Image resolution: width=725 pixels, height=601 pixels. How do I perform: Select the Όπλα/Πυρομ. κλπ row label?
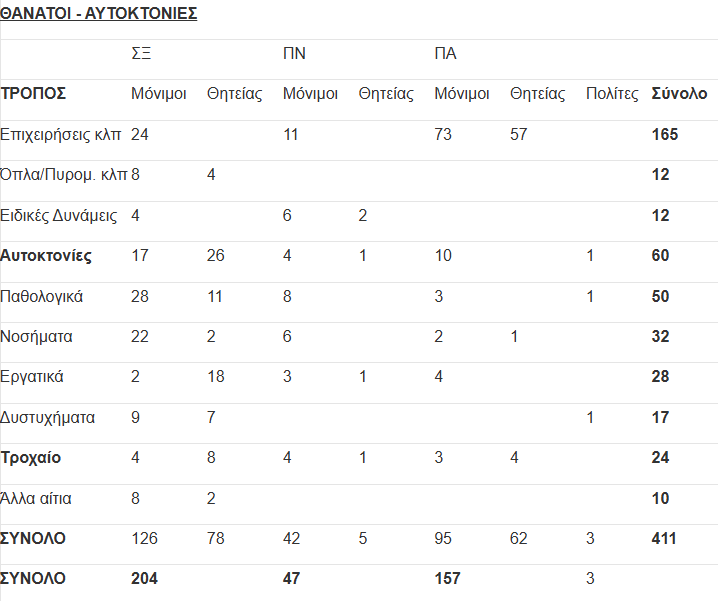(64, 175)
